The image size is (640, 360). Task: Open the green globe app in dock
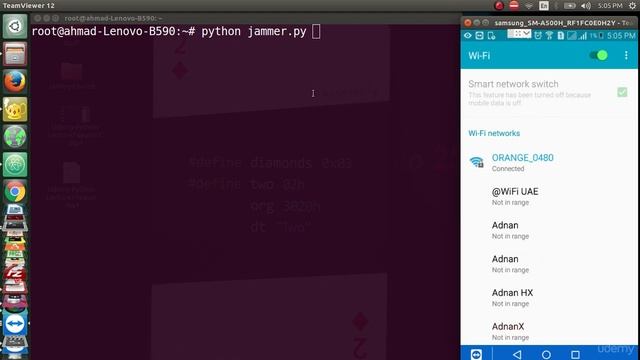click(x=15, y=137)
